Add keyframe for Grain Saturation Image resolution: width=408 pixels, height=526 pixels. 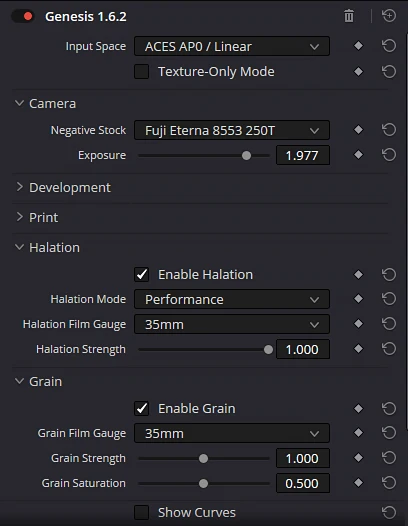(358, 483)
